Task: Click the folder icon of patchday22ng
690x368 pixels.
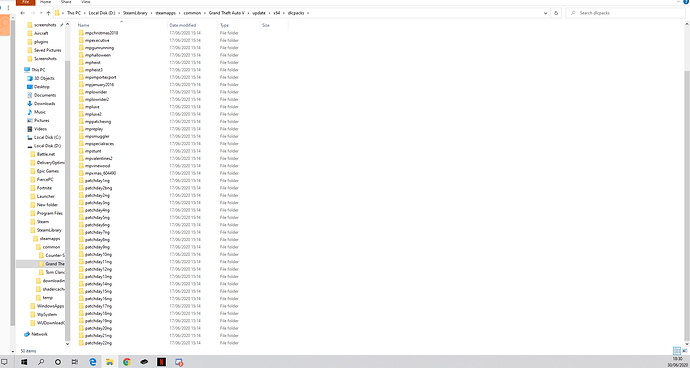Action: [x=81, y=343]
